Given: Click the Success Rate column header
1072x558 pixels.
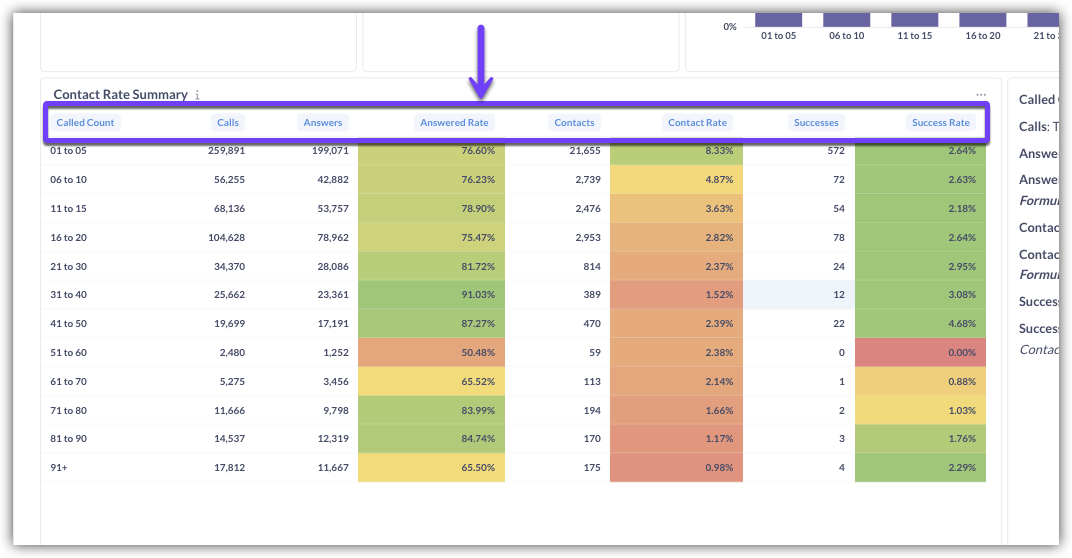Looking at the screenshot, I should click(x=940, y=122).
